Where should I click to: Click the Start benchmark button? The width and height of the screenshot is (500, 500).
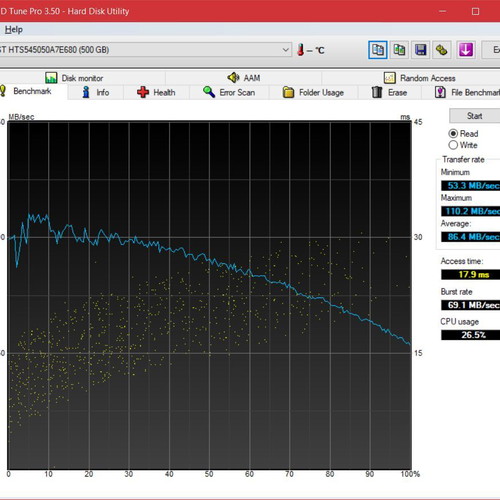point(475,116)
